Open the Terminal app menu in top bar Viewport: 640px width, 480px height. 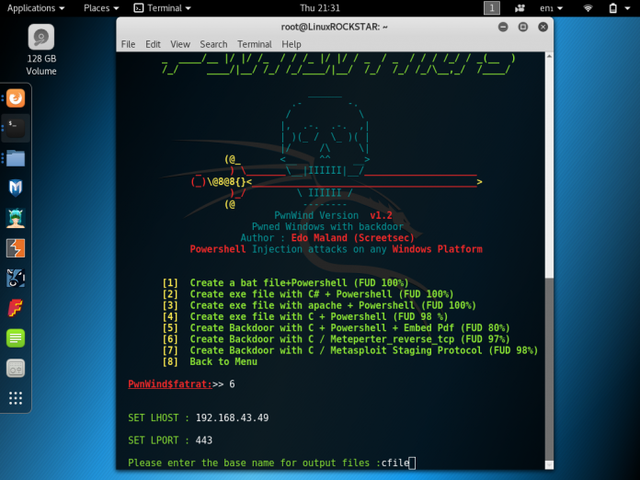pyautogui.click(x=162, y=8)
